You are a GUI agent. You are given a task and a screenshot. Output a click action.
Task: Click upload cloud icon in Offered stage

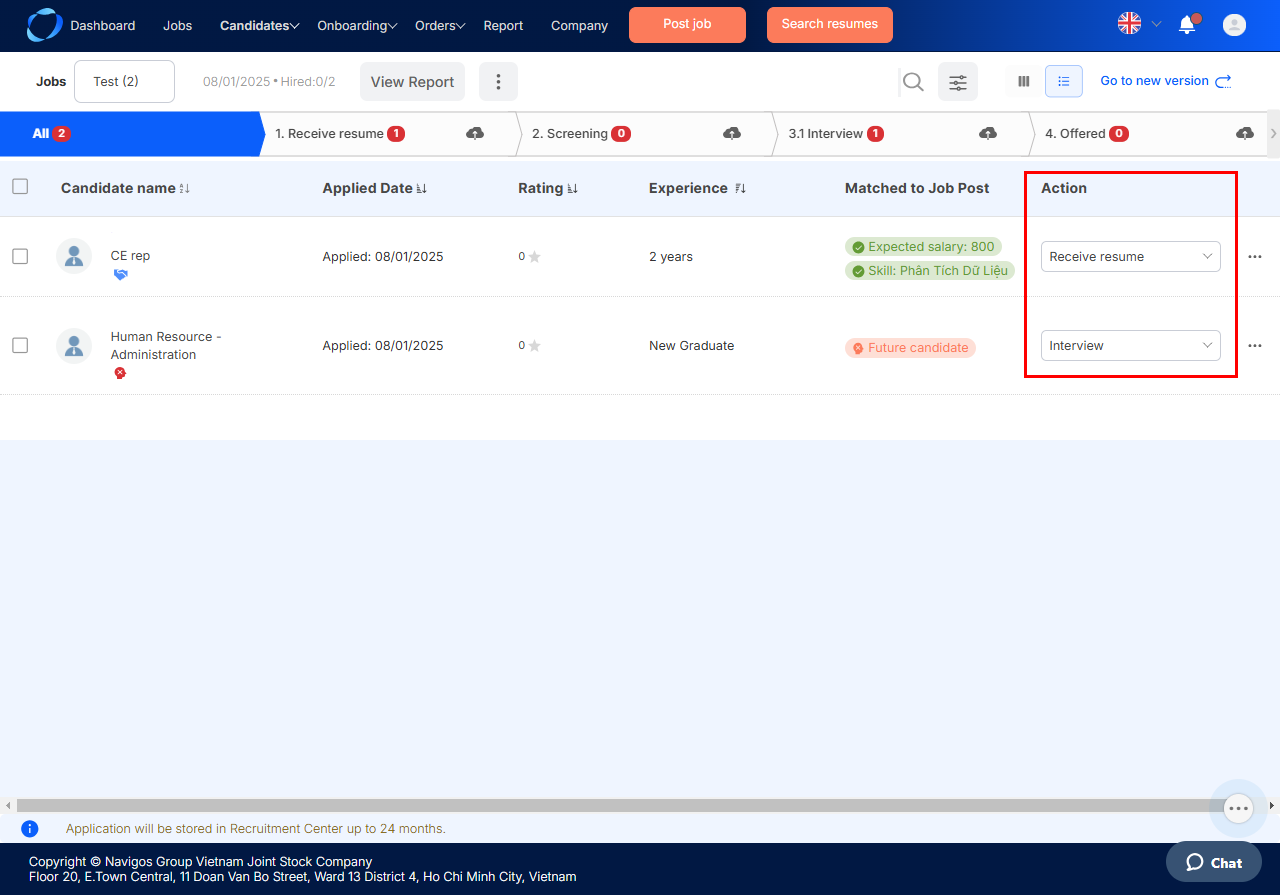pos(1245,133)
